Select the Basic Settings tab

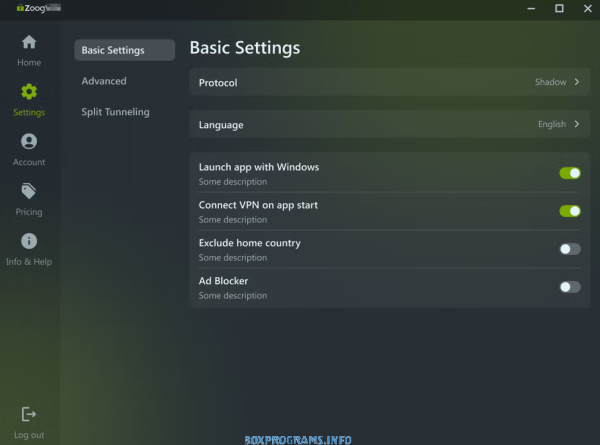coord(125,50)
